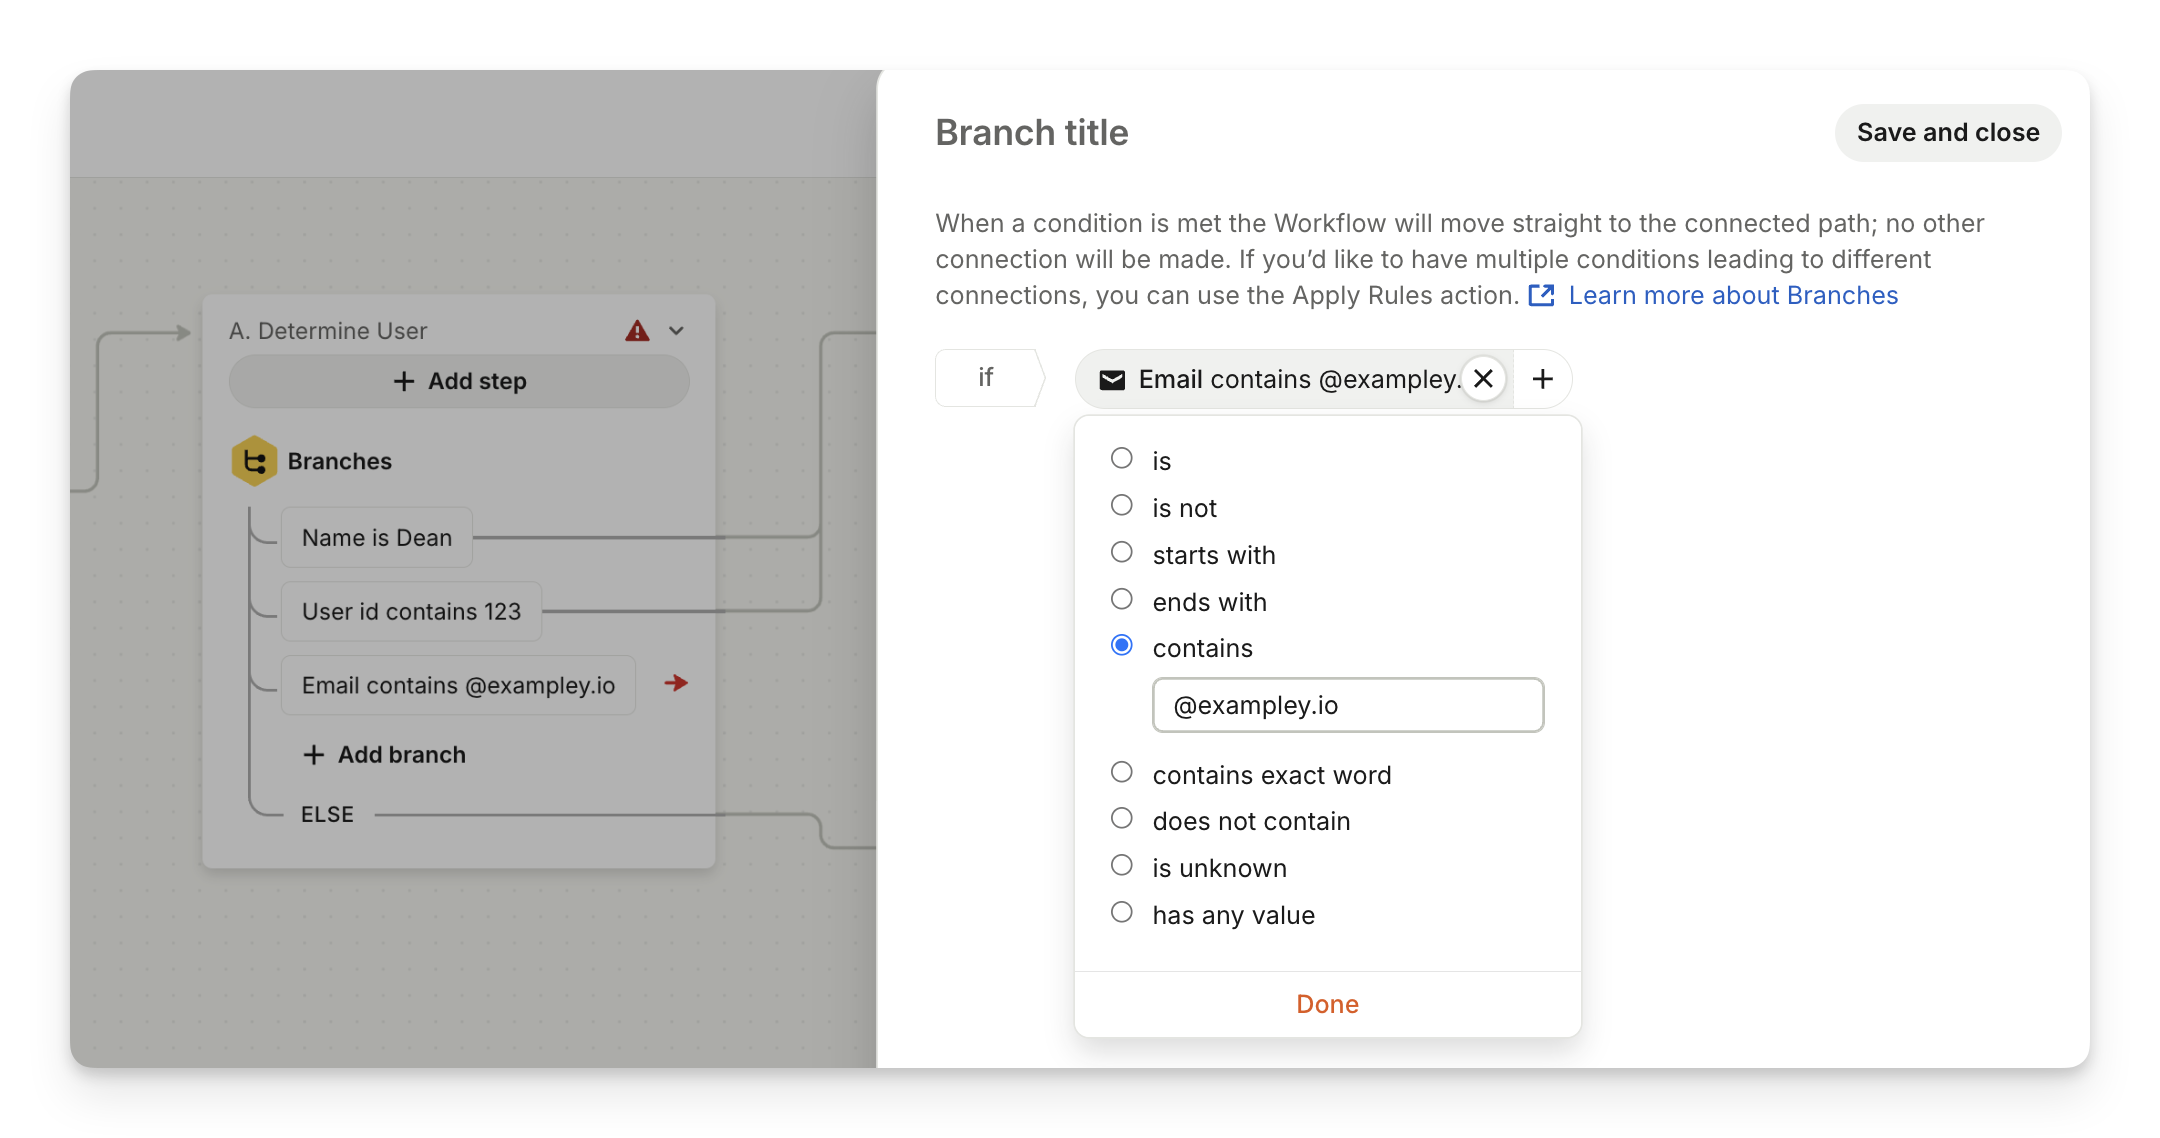Select 'does not contain' radio option

(x=1122, y=819)
